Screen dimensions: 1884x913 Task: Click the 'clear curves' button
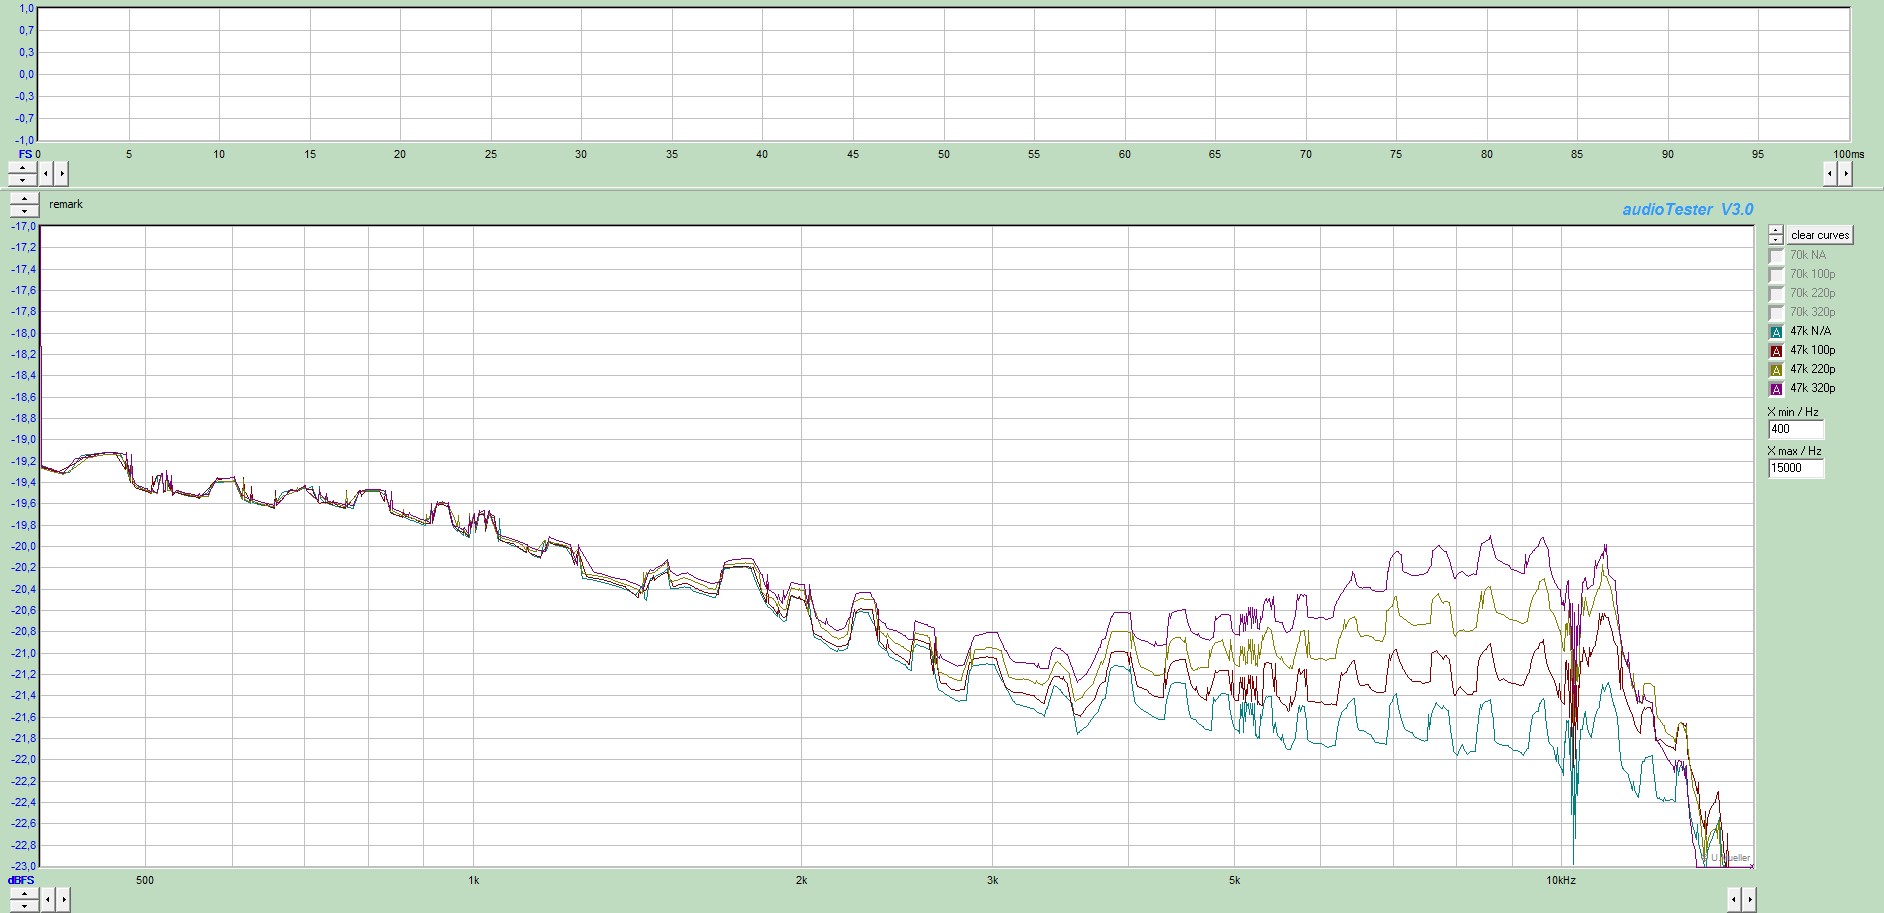tap(1819, 235)
